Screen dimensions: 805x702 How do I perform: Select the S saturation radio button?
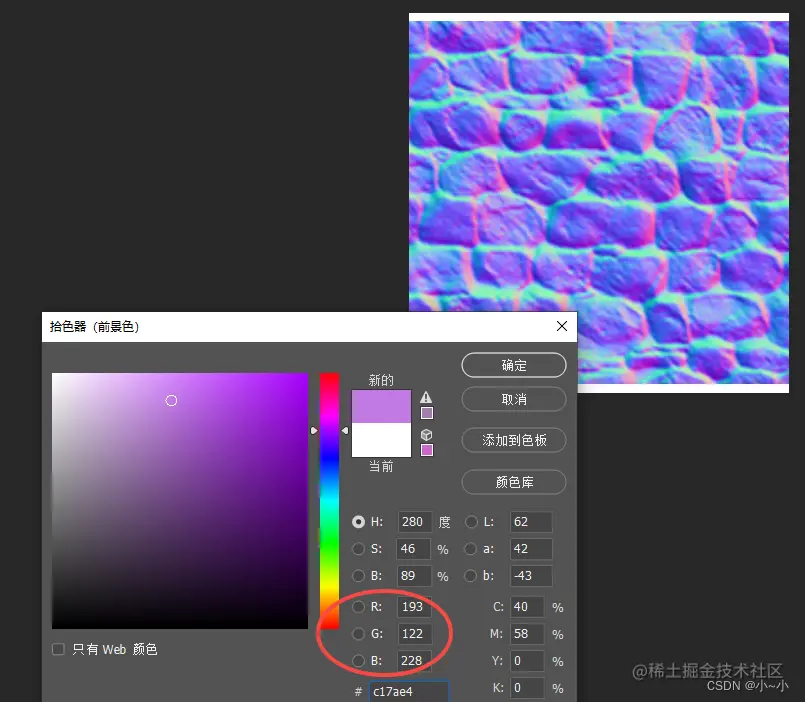click(359, 548)
